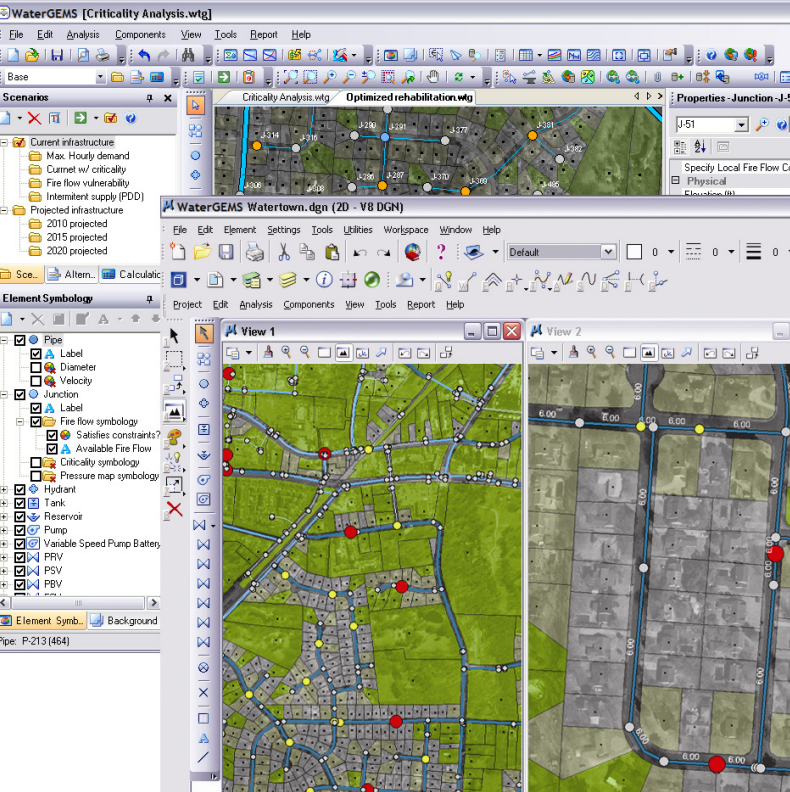Open the Base scenario dropdown
Screen dimensions: 790x792
click(x=101, y=77)
